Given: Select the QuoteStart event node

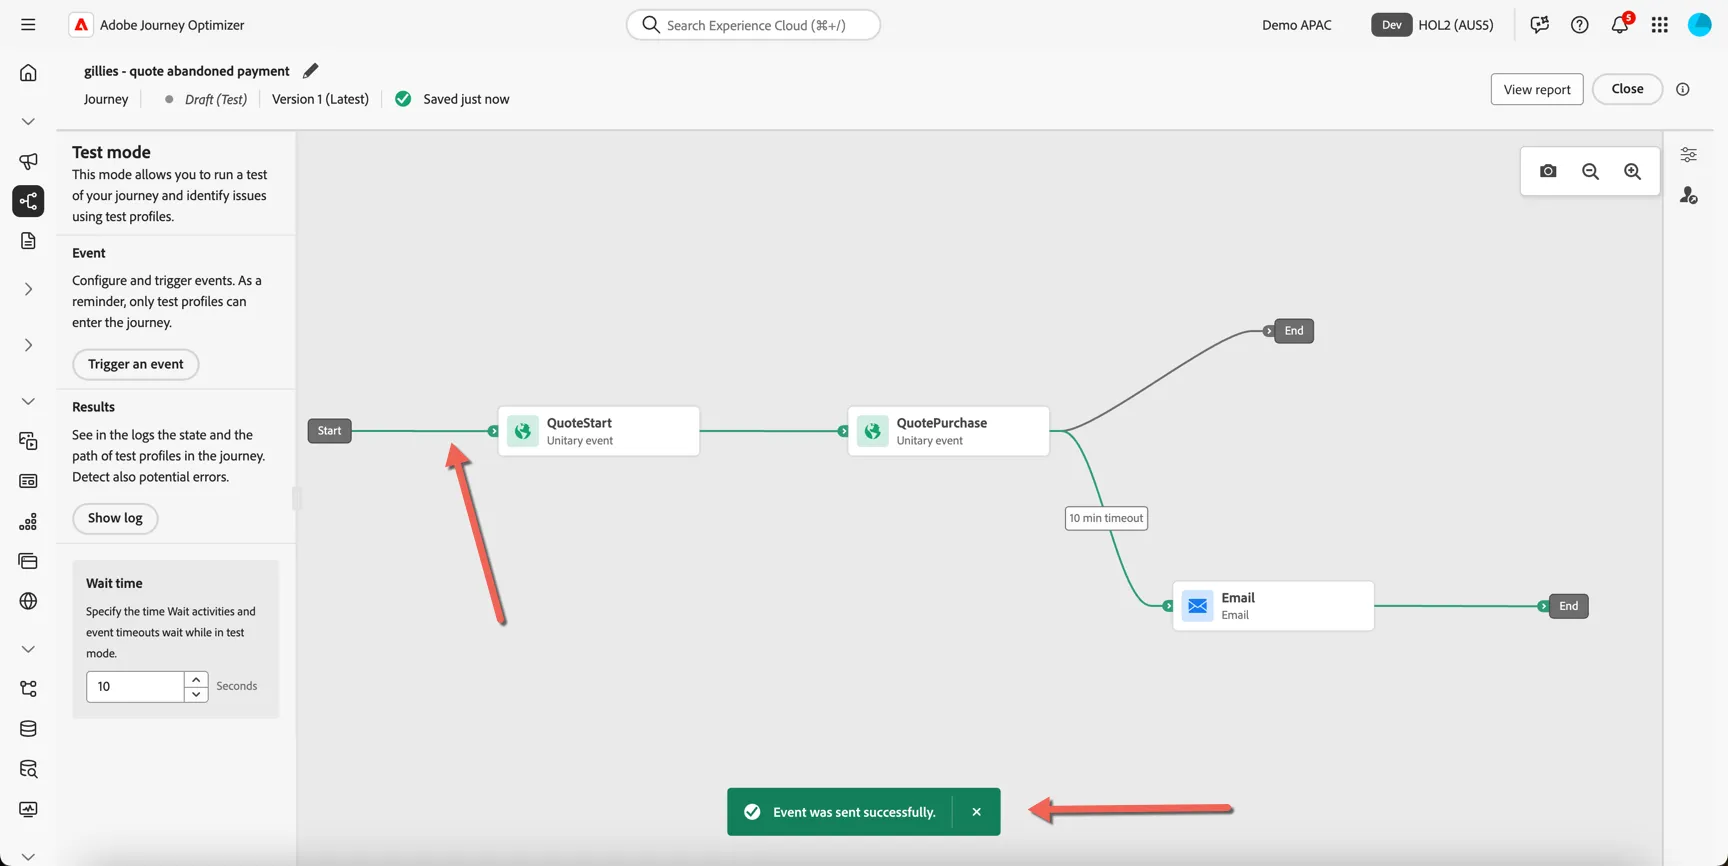Looking at the screenshot, I should tap(598, 431).
